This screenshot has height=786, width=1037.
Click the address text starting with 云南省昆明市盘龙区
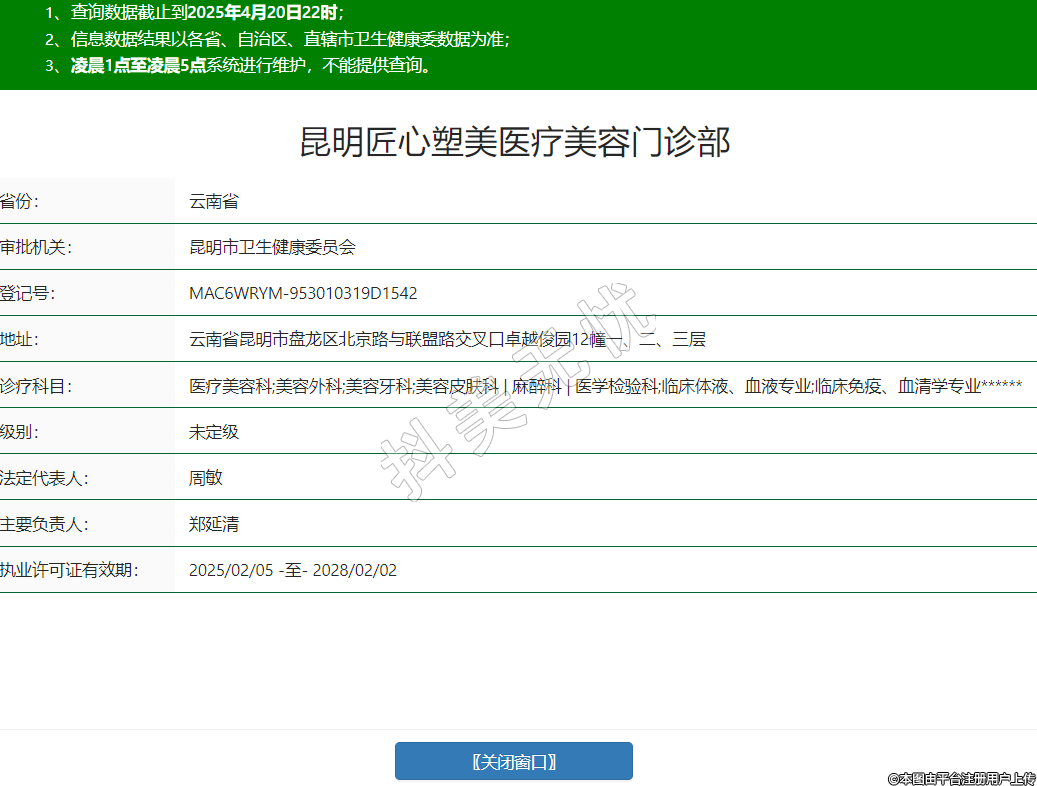point(447,339)
